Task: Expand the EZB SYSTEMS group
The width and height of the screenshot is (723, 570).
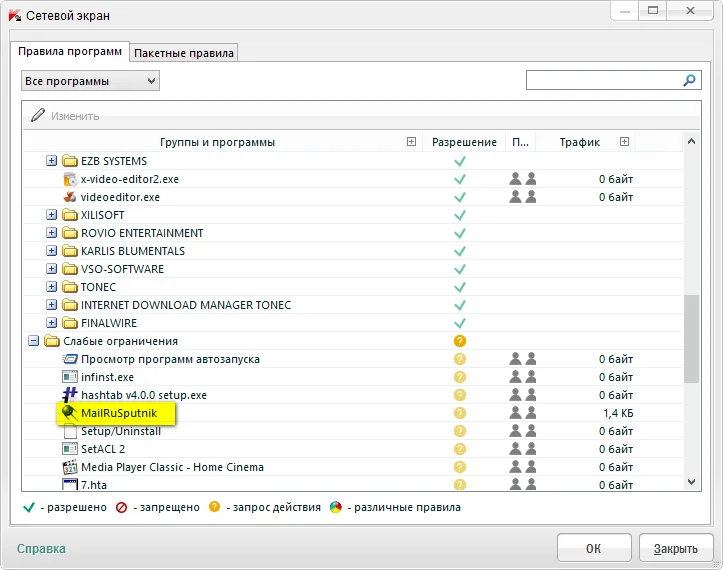Action: click(x=52, y=161)
